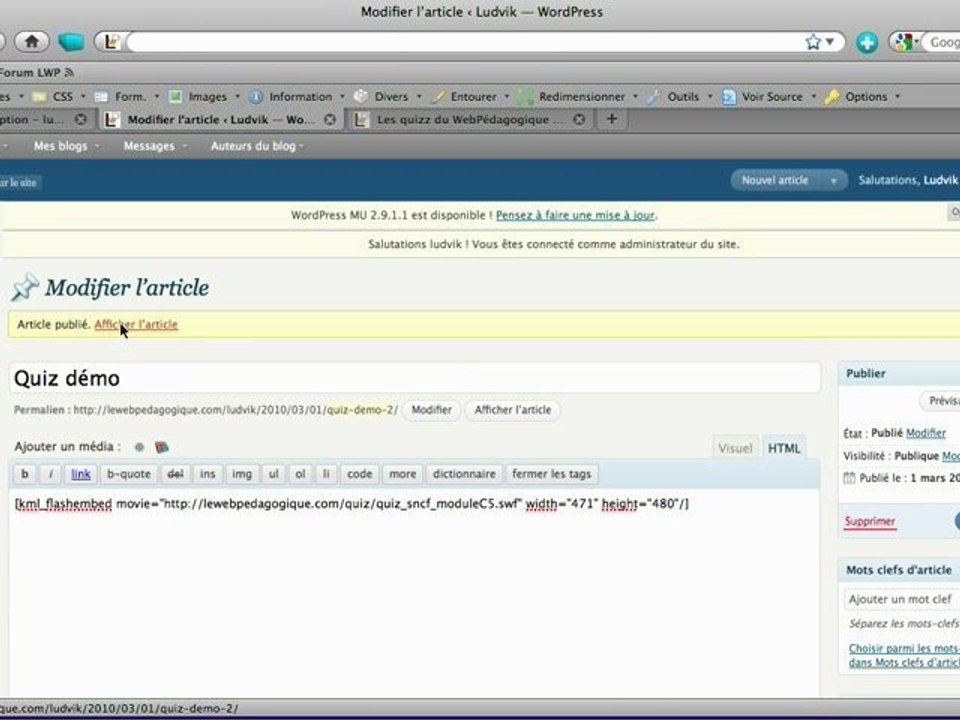Click the HTML editor text area
Viewport: 960px width, 720px height.
pos(414,591)
